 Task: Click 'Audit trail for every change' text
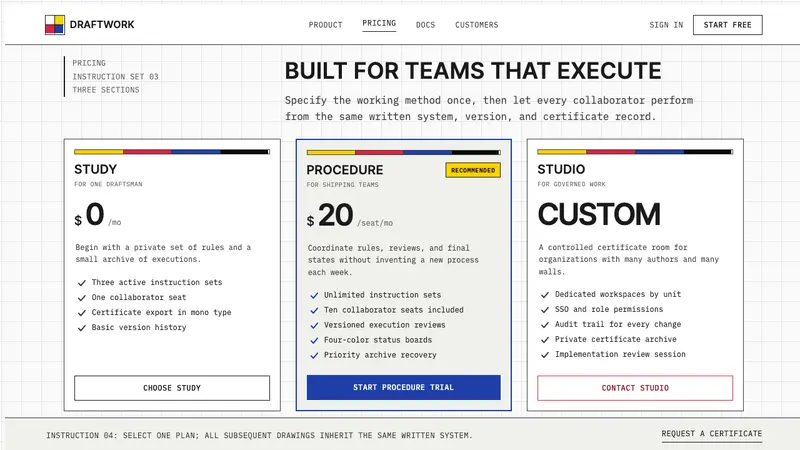(x=618, y=324)
